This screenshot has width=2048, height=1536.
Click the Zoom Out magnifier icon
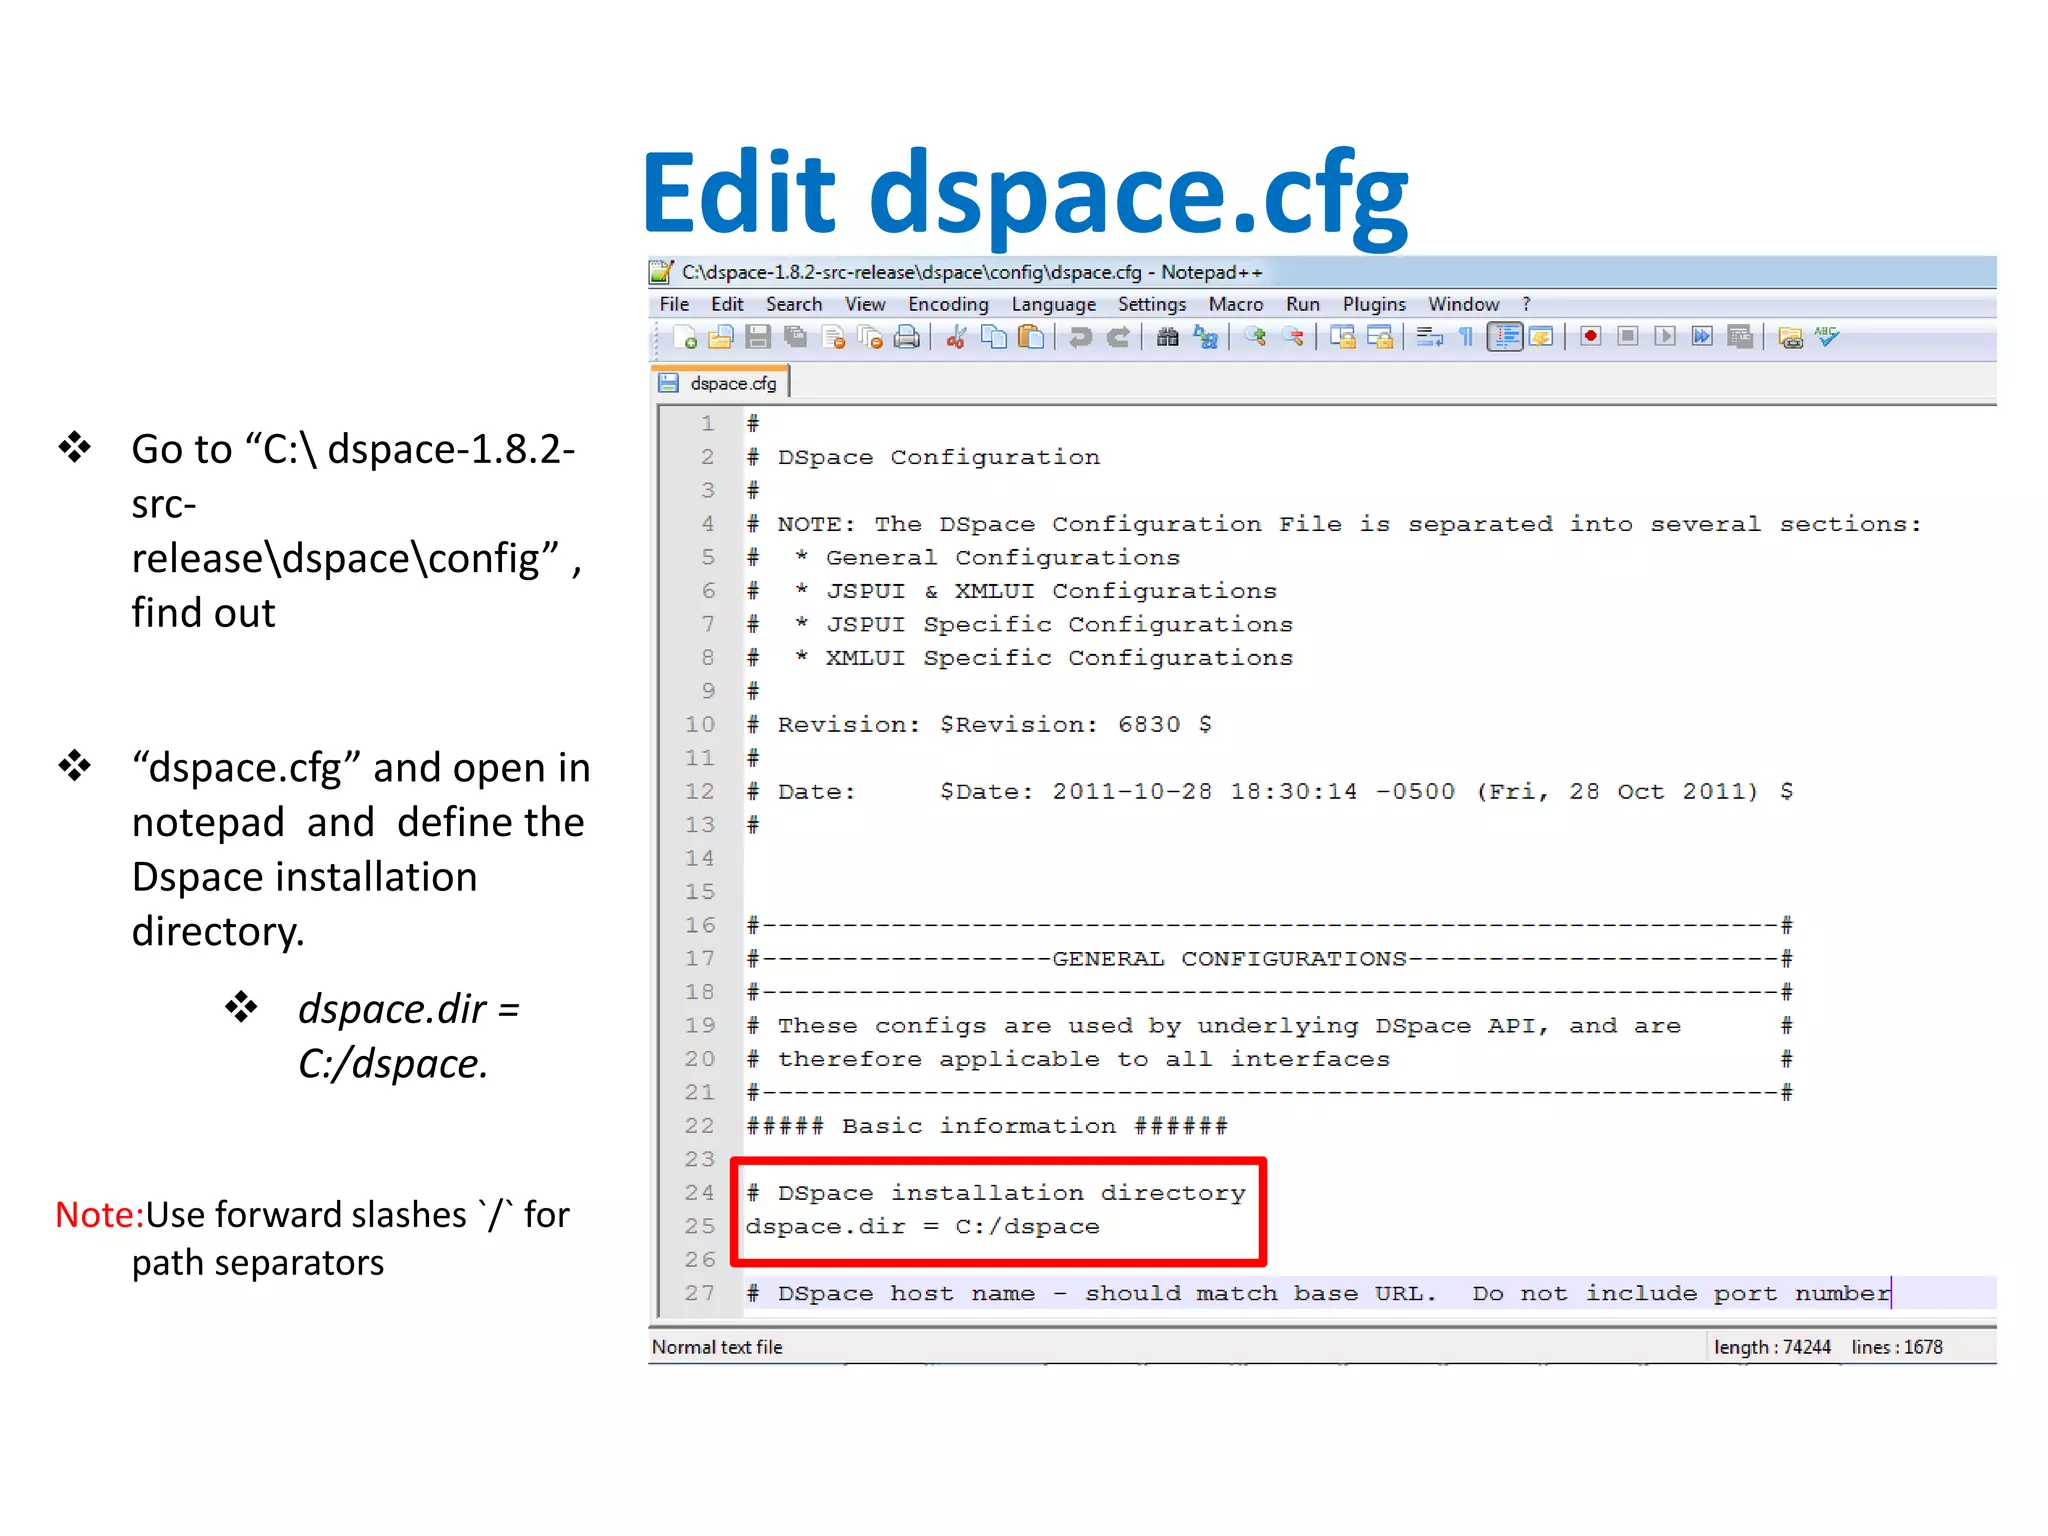[x=1293, y=338]
